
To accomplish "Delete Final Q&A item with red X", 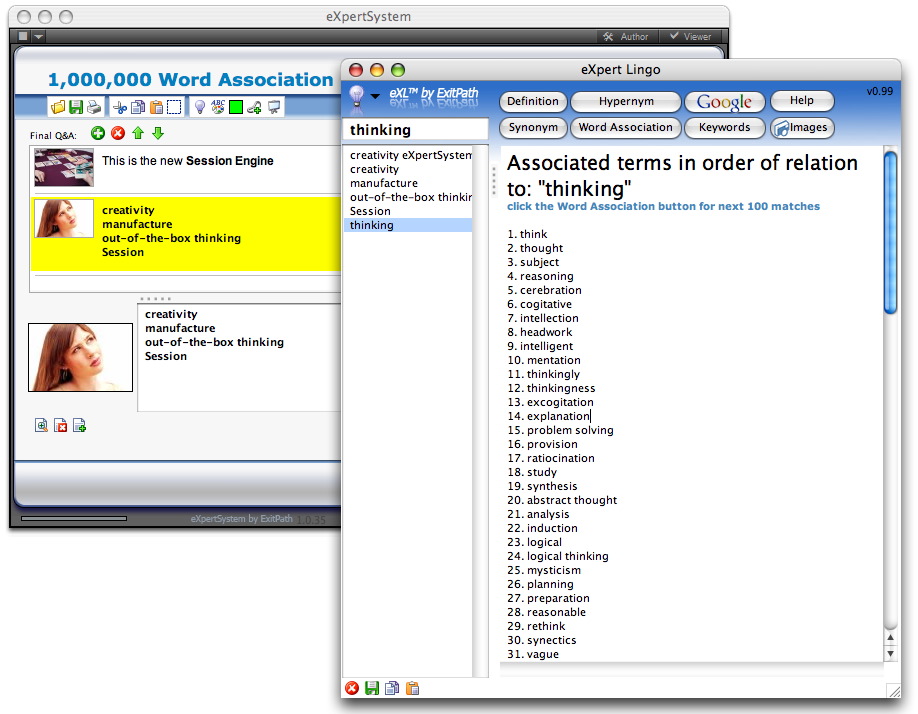I will 118,133.
